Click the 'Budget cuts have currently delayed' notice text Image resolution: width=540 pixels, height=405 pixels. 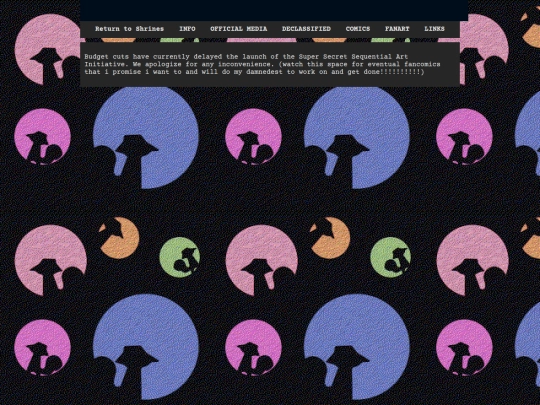pos(262,64)
